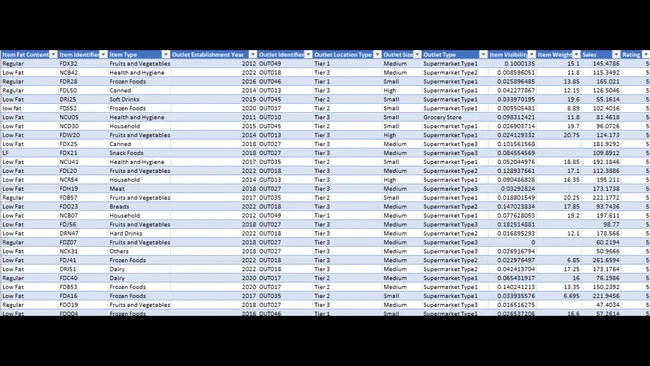
Task: Open the Item Visibility filter dropdown
Action: point(531,55)
